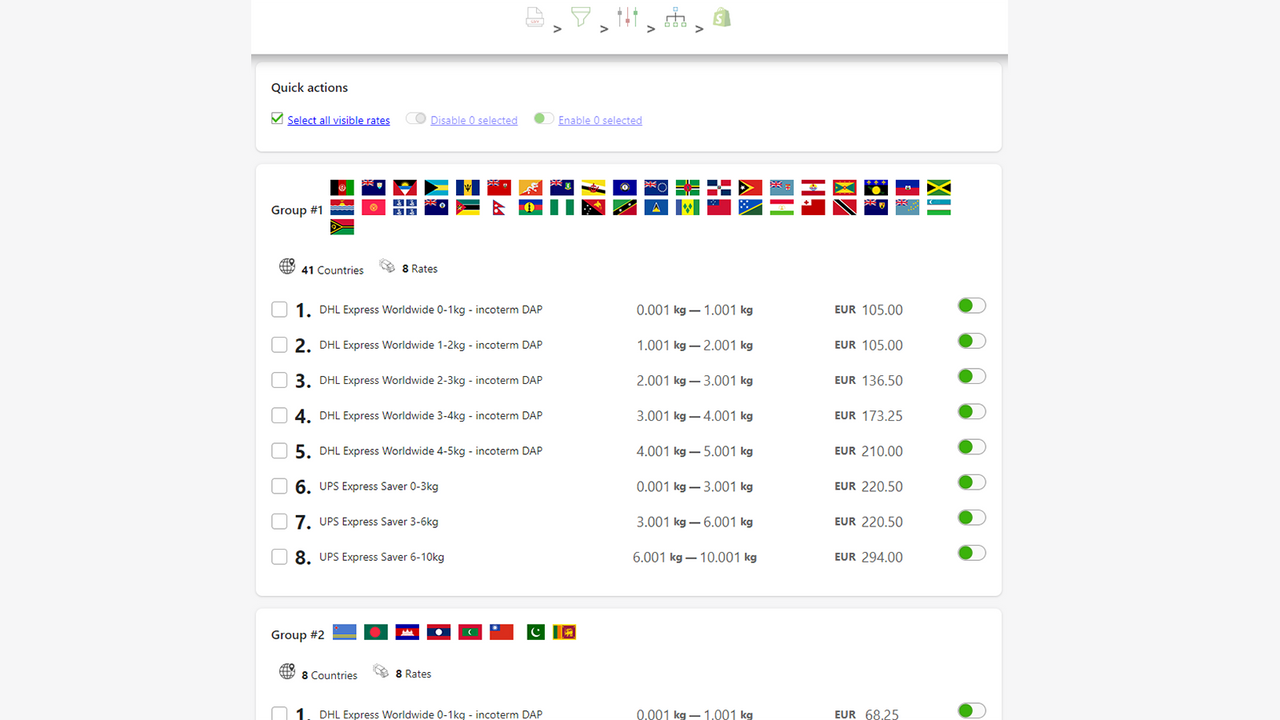Click the truck icon beside 8 Rates
Viewport: 1280px width, 720px height.
click(386, 266)
